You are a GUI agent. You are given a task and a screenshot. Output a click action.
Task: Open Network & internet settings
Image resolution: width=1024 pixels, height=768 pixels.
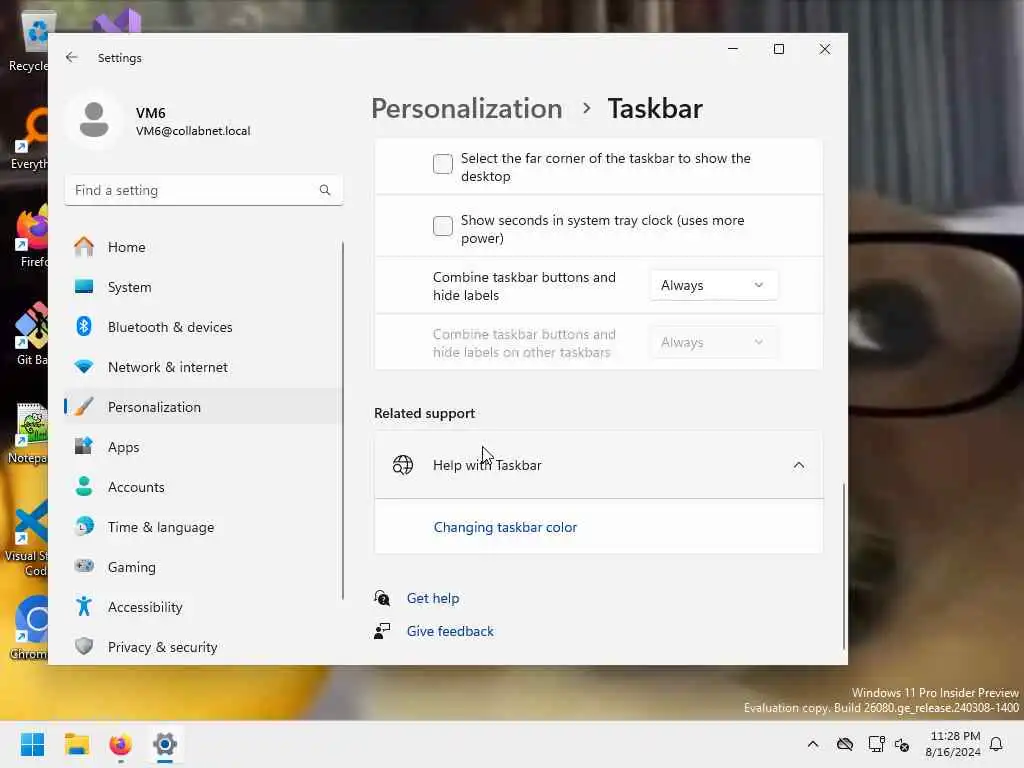203,367
